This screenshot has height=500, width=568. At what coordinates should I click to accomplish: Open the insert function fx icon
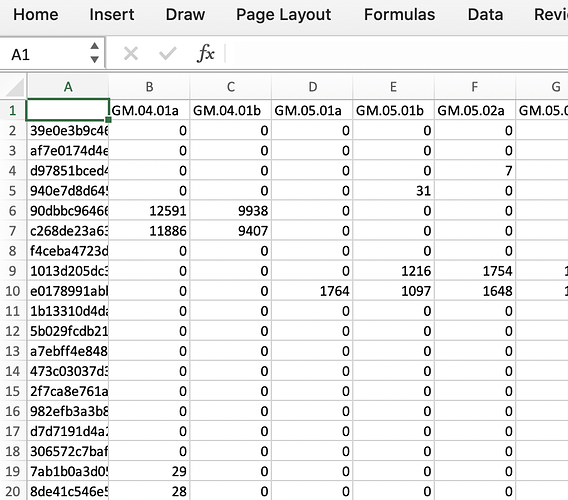pos(205,53)
